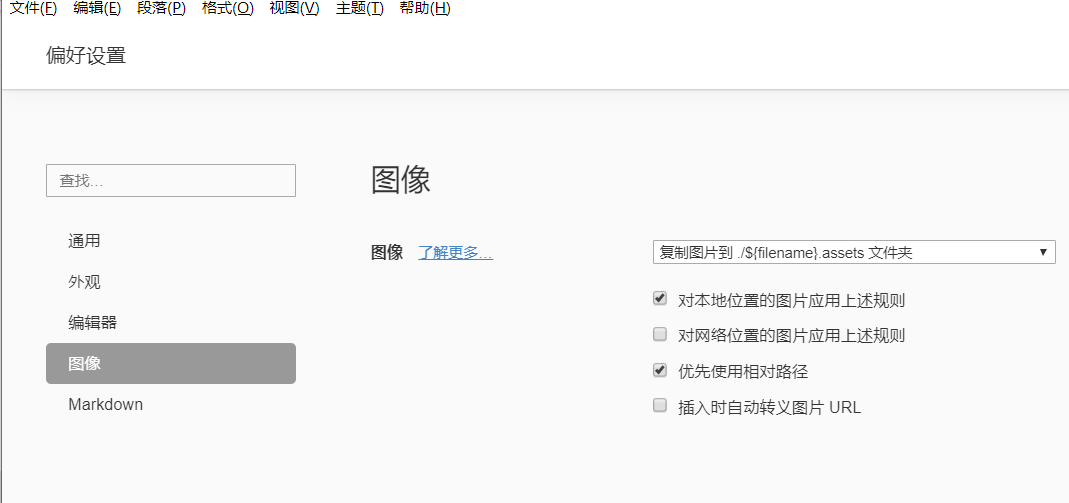
Task: Select the 图像 settings category
Action: pos(170,363)
